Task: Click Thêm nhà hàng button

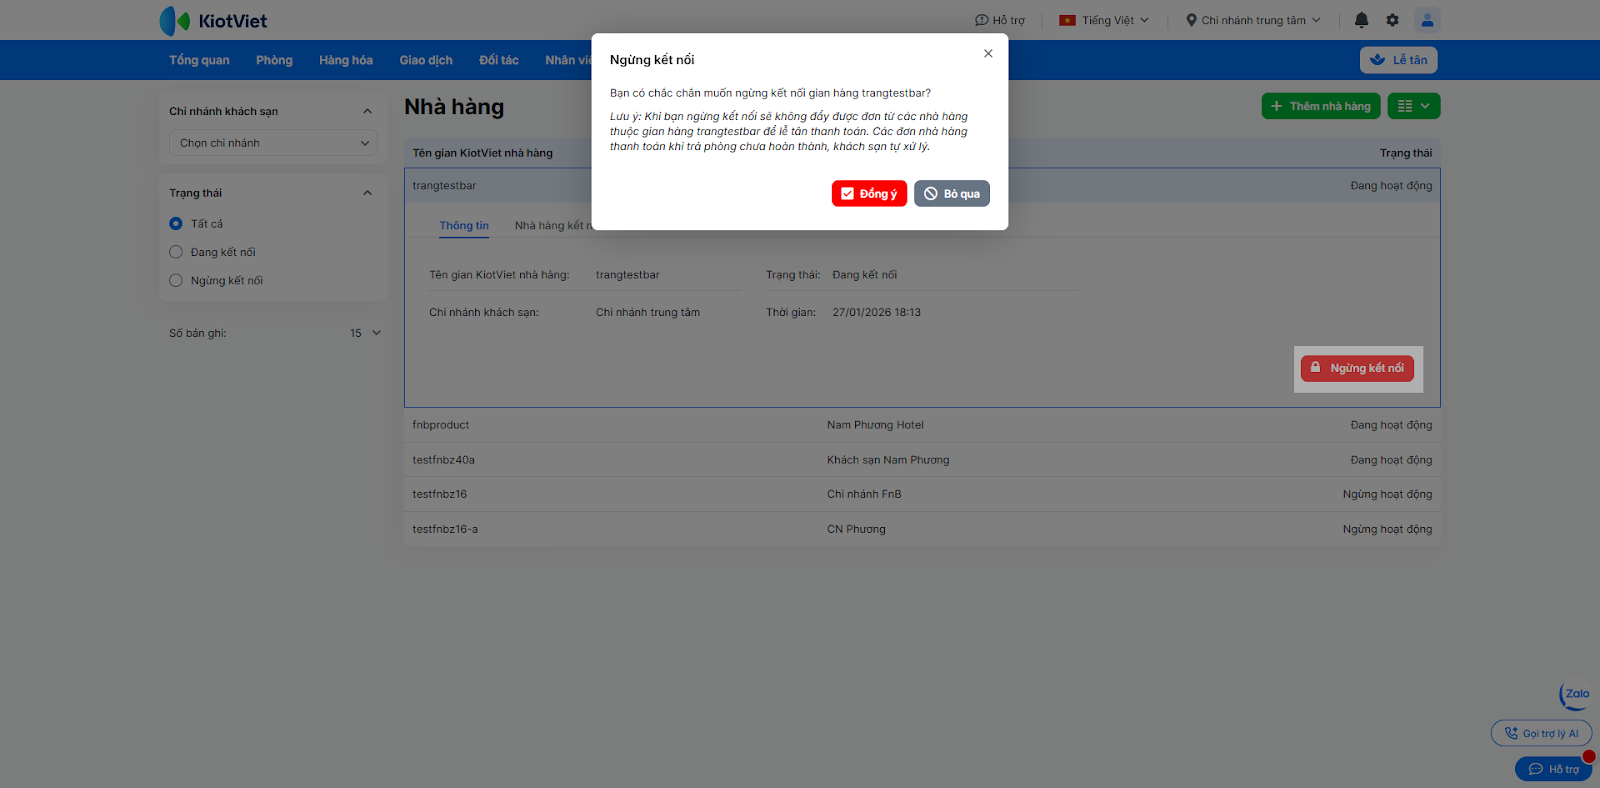Action: coord(1321,106)
